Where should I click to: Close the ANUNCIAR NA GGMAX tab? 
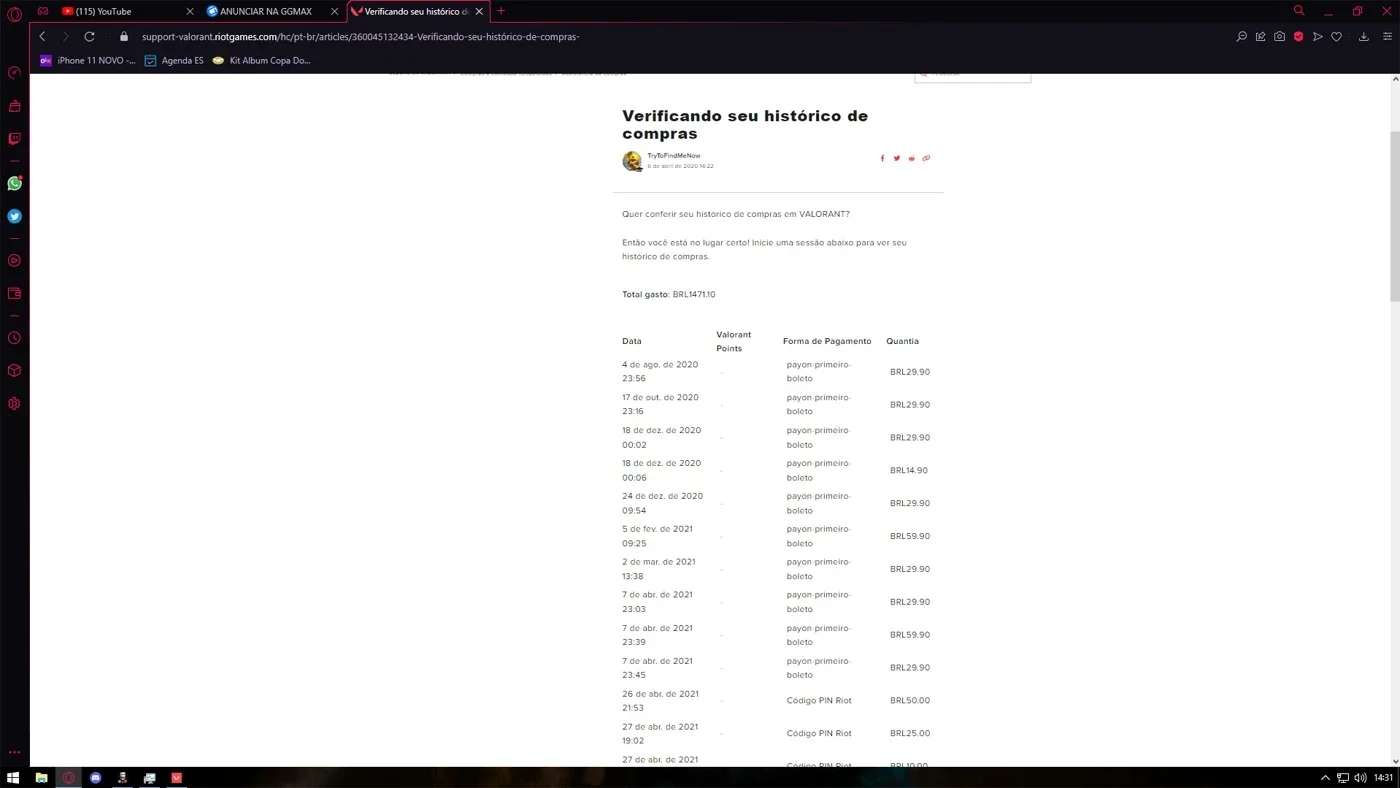point(334,12)
